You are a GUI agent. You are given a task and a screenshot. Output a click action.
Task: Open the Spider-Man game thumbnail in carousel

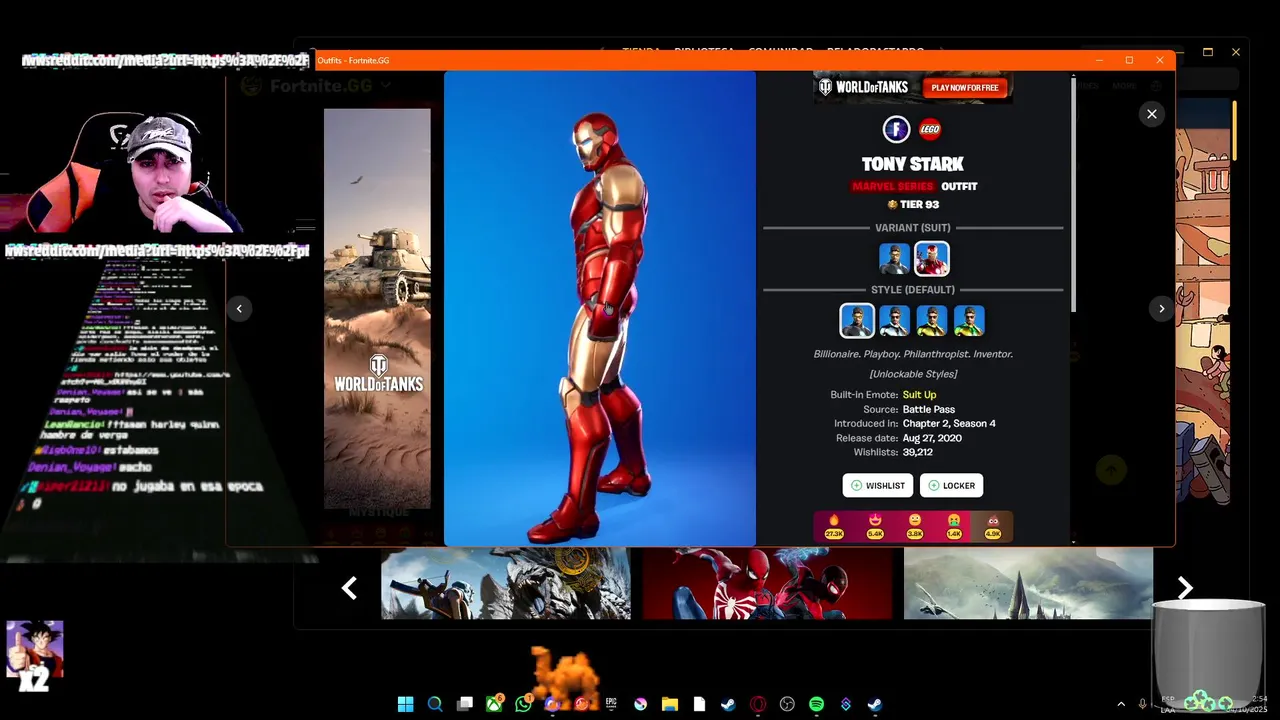pyautogui.click(x=767, y=583)
